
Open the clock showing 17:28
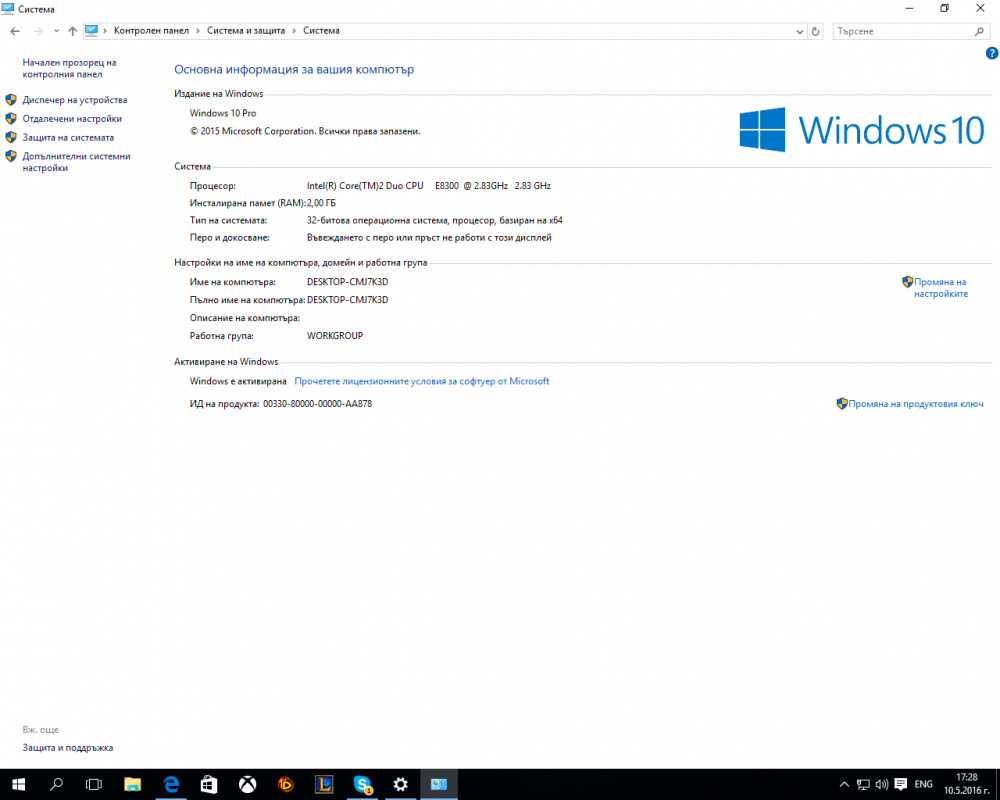click(966, 784)
